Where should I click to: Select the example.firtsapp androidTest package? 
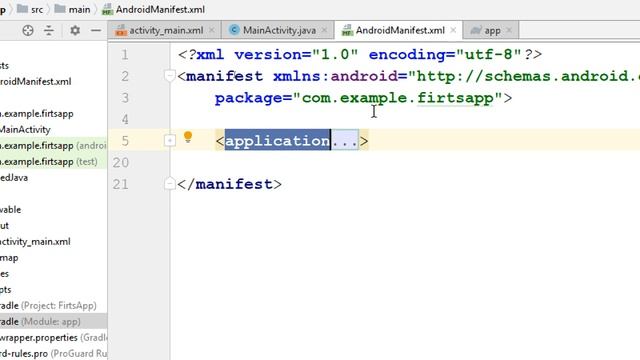click(x=53, y=146)
